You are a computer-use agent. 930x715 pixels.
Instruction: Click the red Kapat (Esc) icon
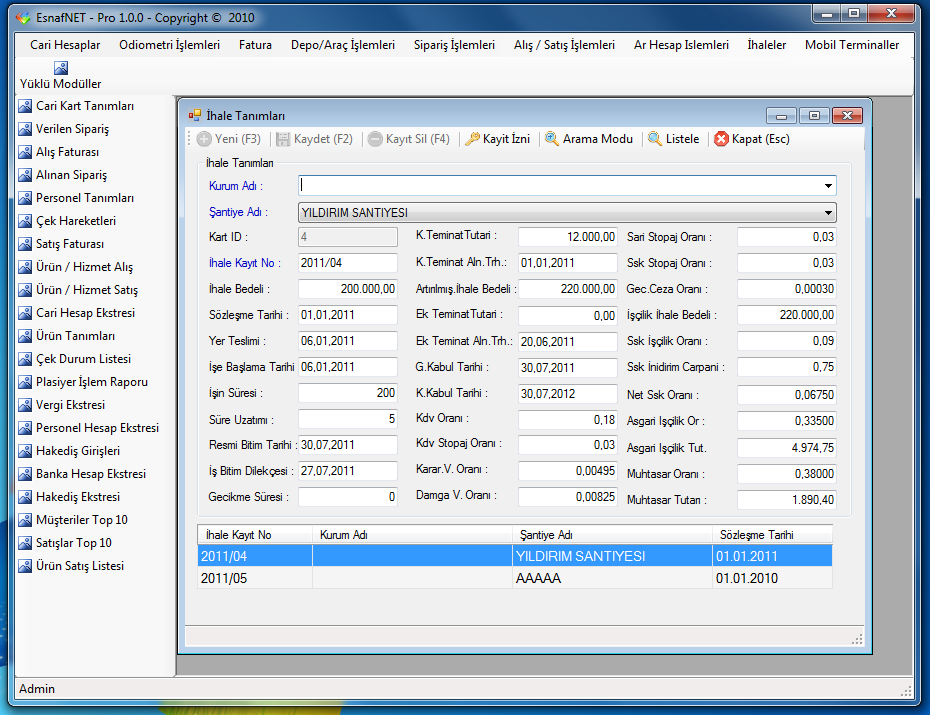click(721, 139)
